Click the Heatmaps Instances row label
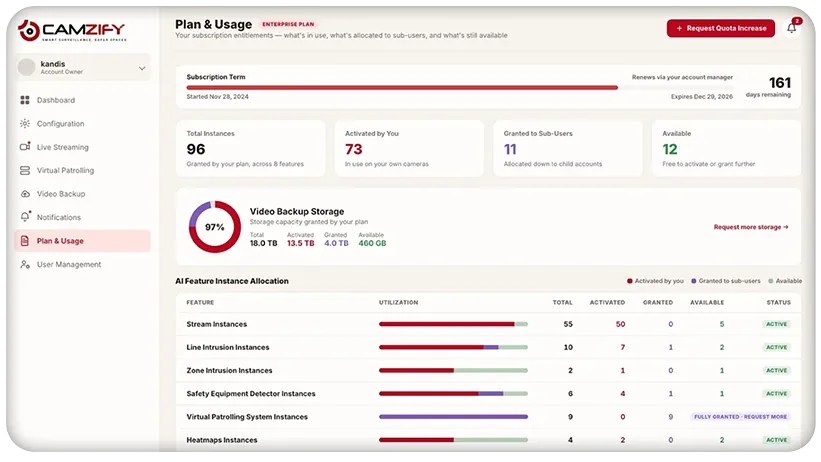The width and height of the screenshot is (821, 462). pyautogui.click(x=222, y=440)
